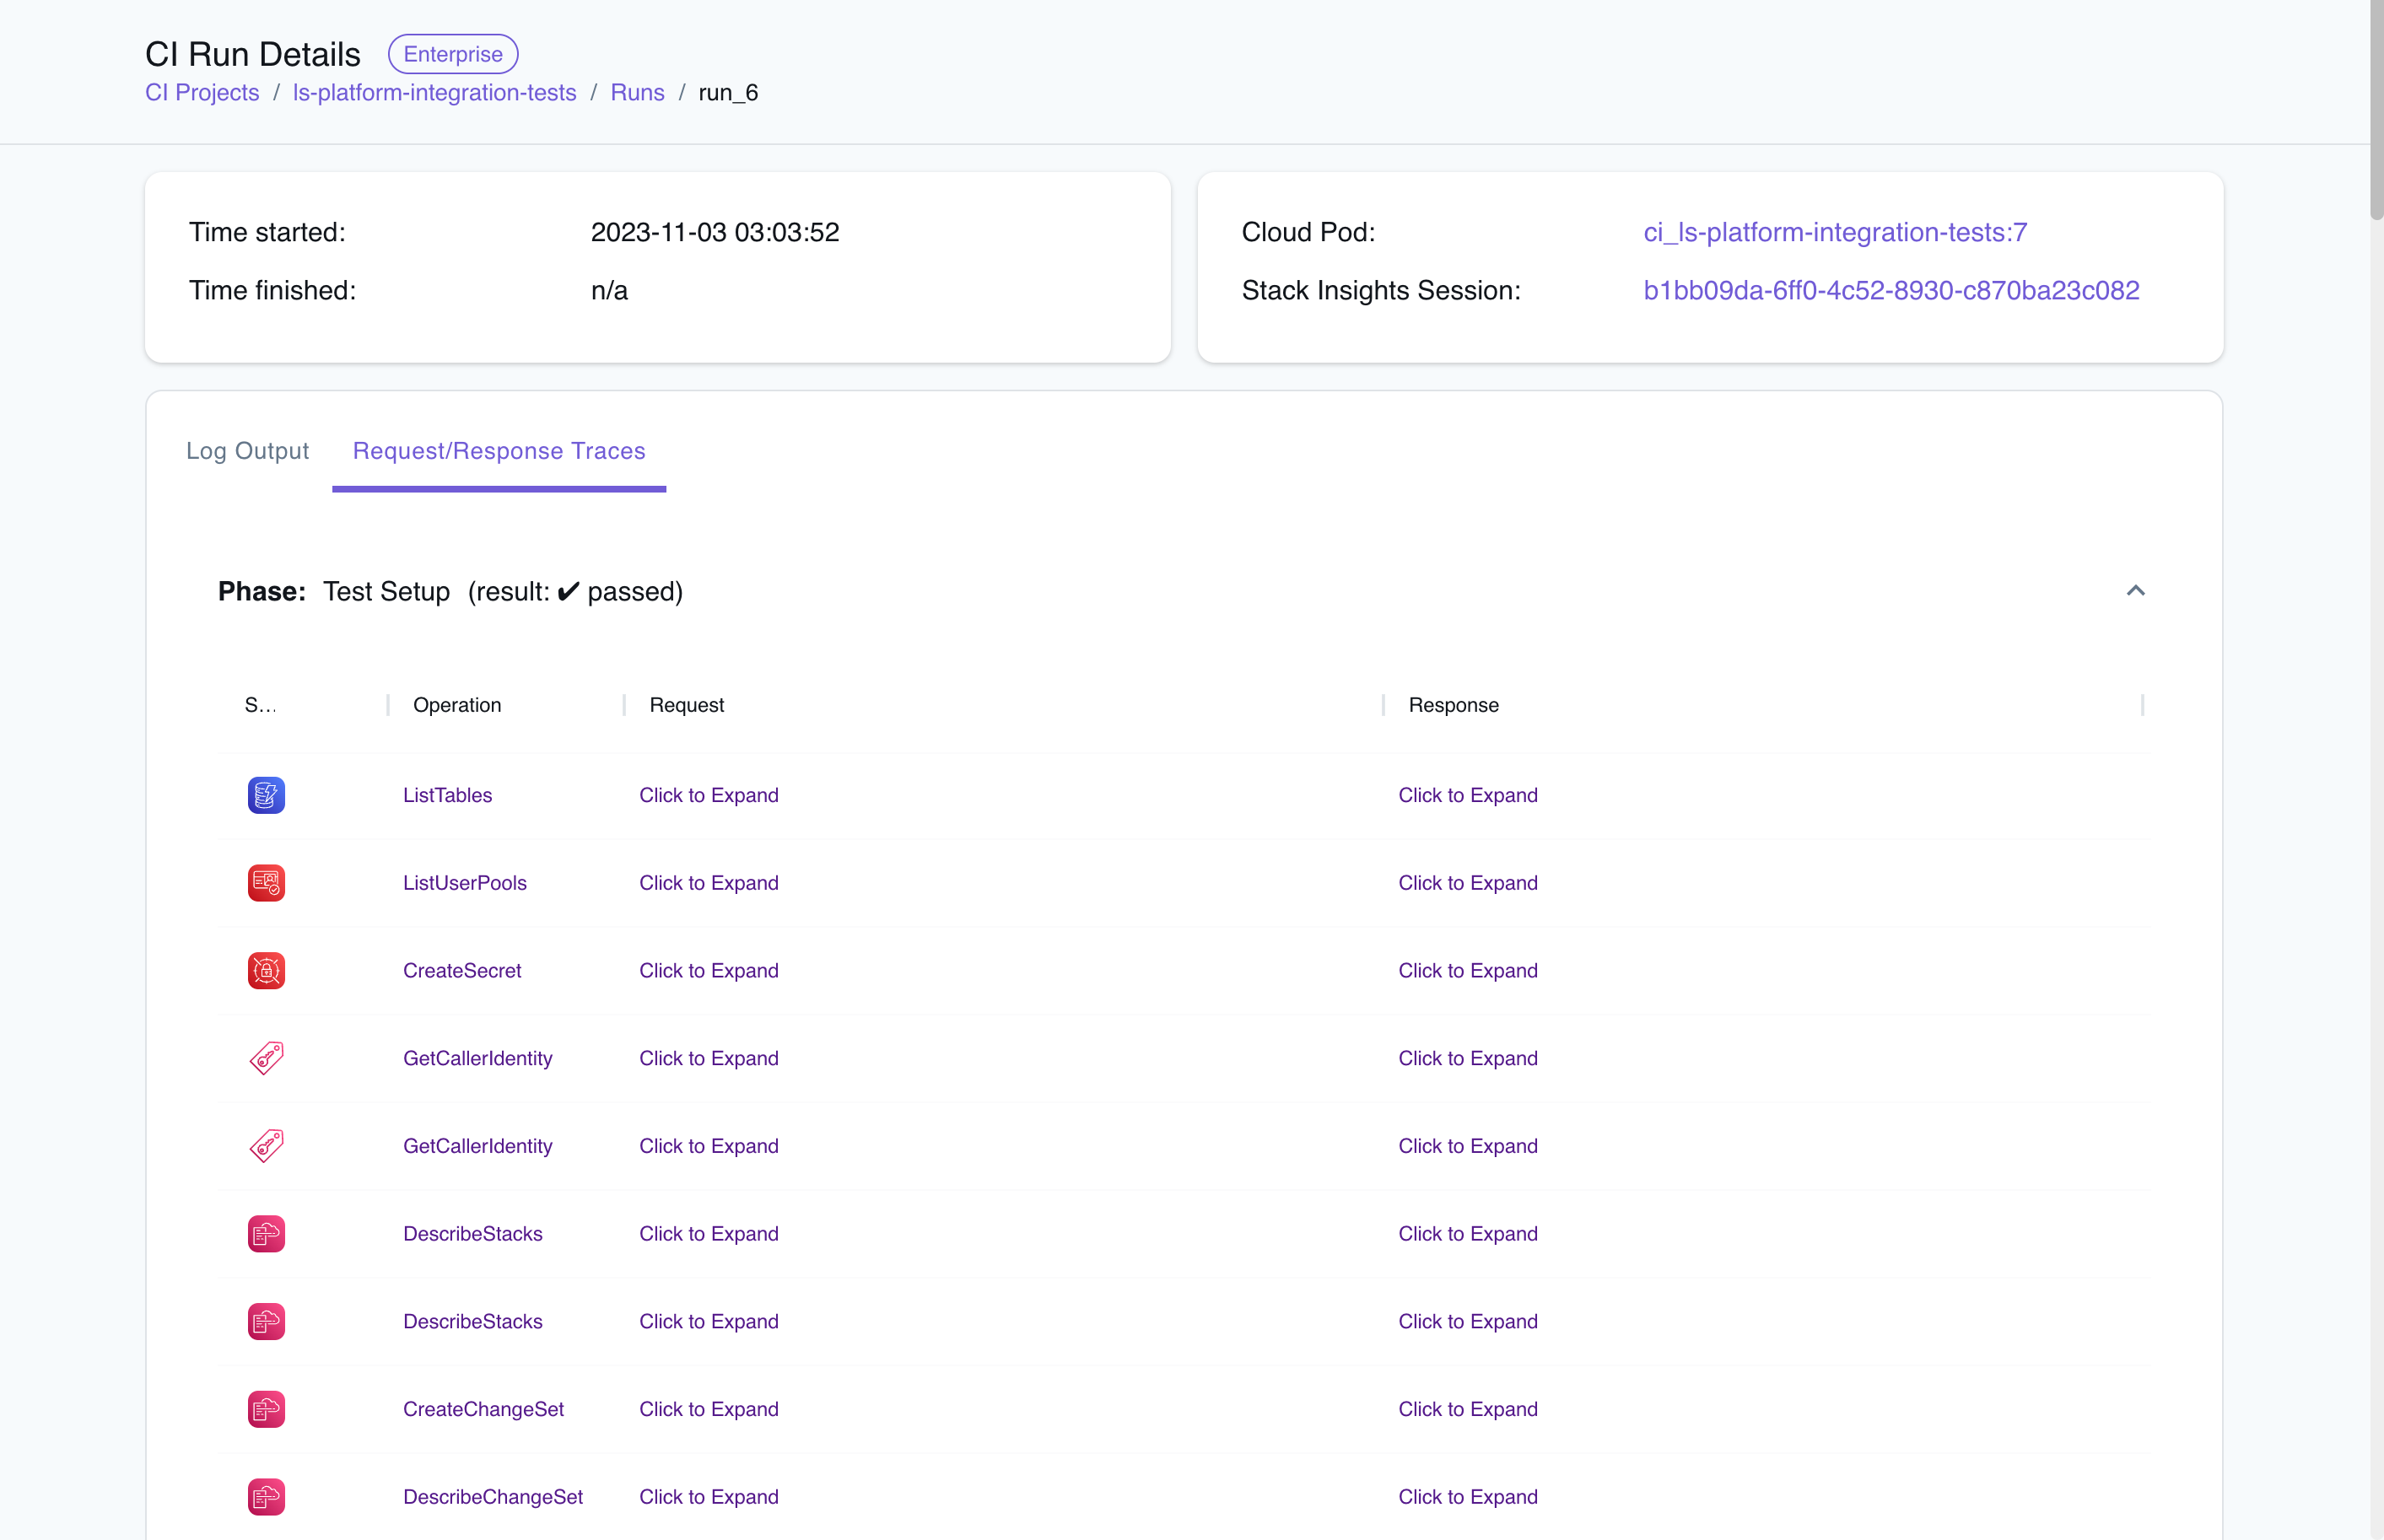
Task: Open the Cloud Pod ci_ls-platform-integration-tests:7 link
Action: click(x=1834, y=231)
